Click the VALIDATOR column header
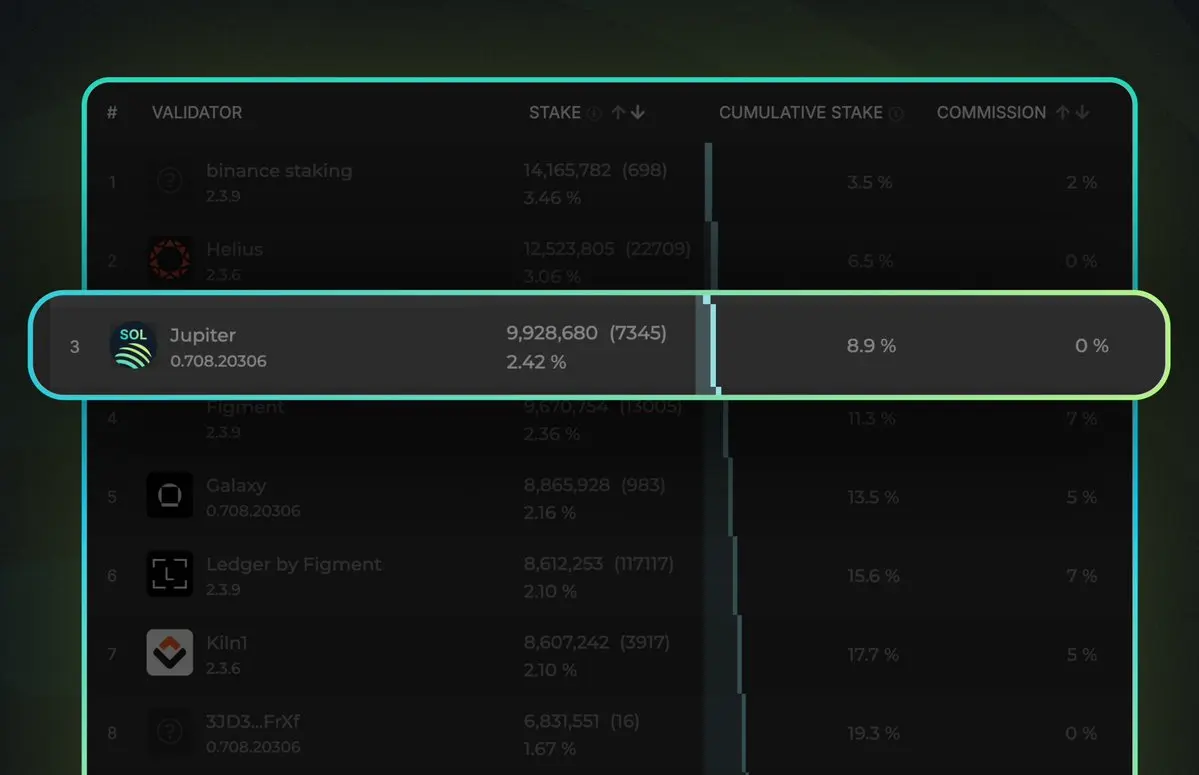1199x775 pixels. [197, 112]
